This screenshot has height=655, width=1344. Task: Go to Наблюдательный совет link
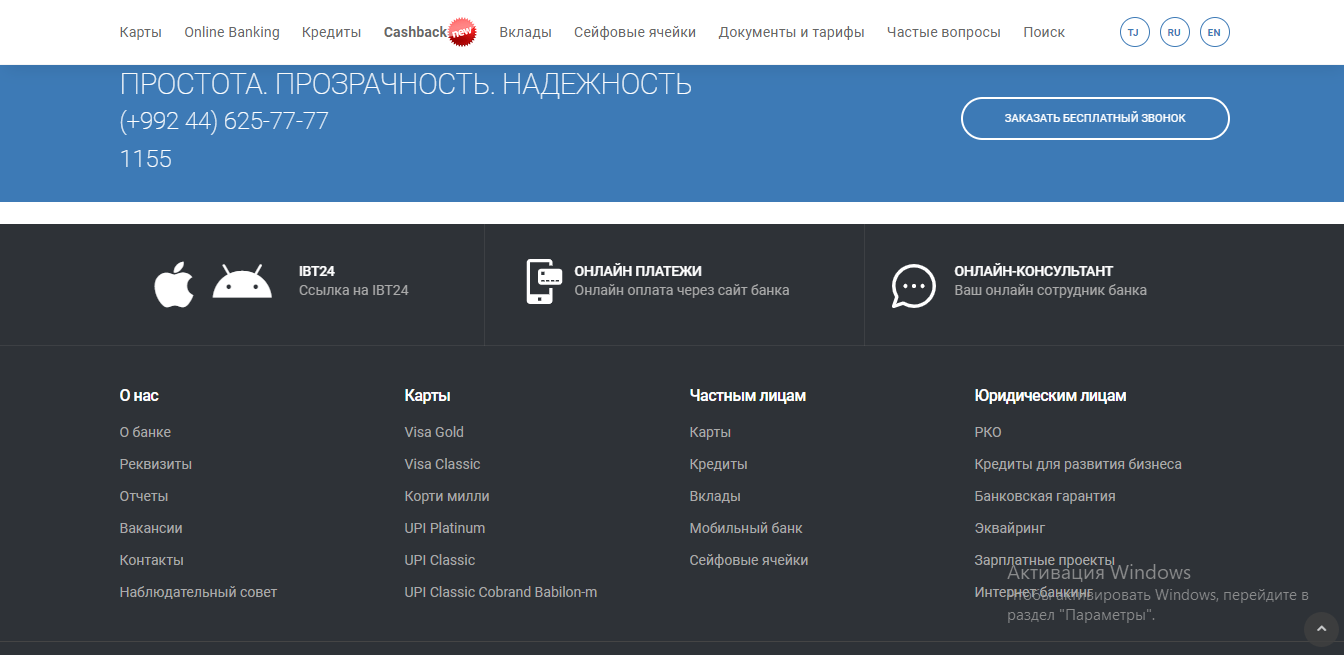point(198,592)
